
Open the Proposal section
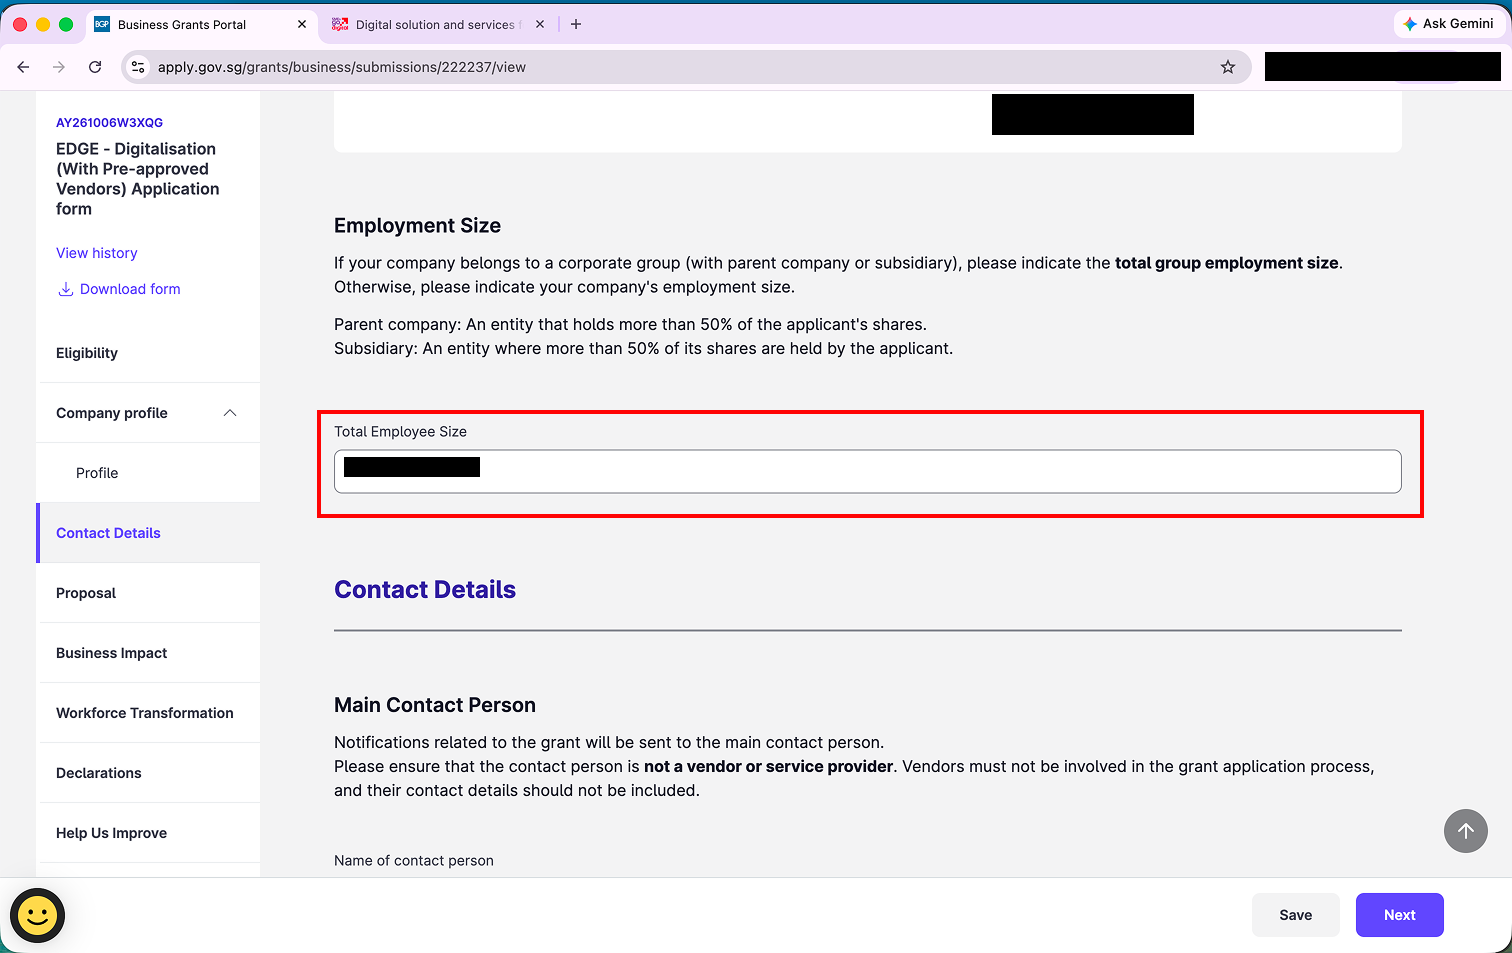point(148,593)
